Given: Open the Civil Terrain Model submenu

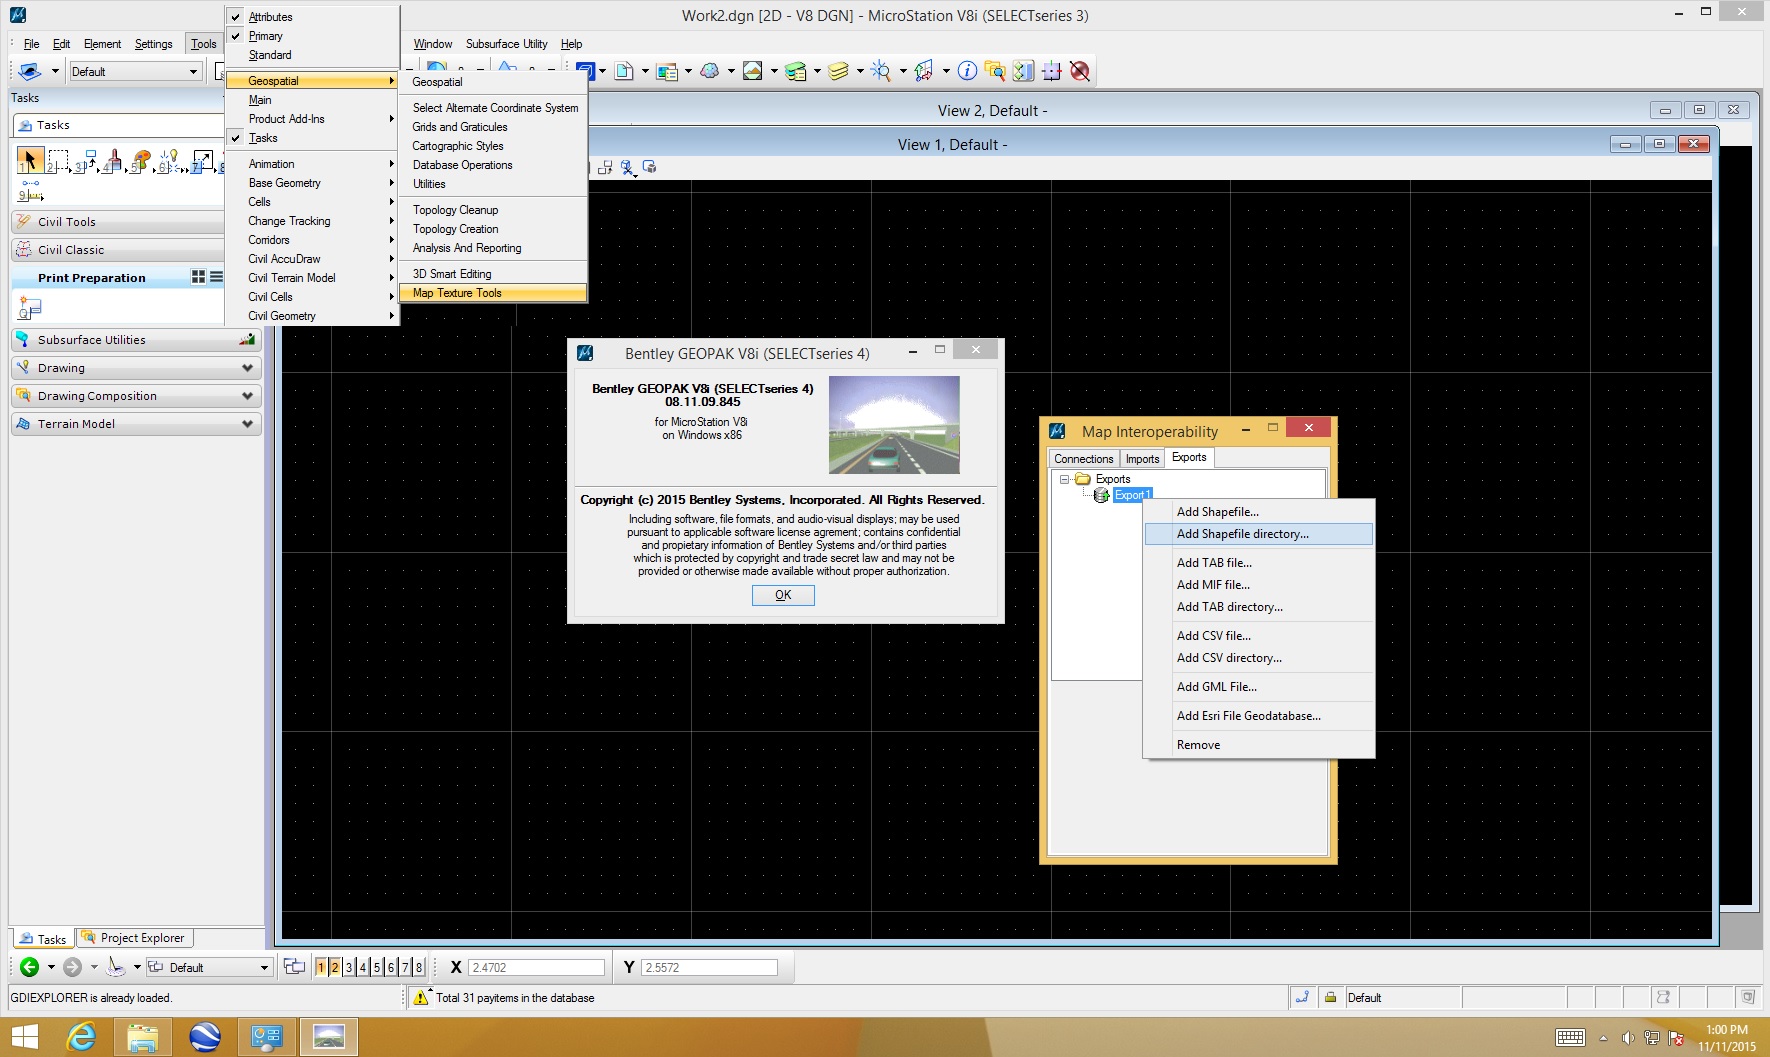Looking at the screenshot, I should click(x=312, y=278).
